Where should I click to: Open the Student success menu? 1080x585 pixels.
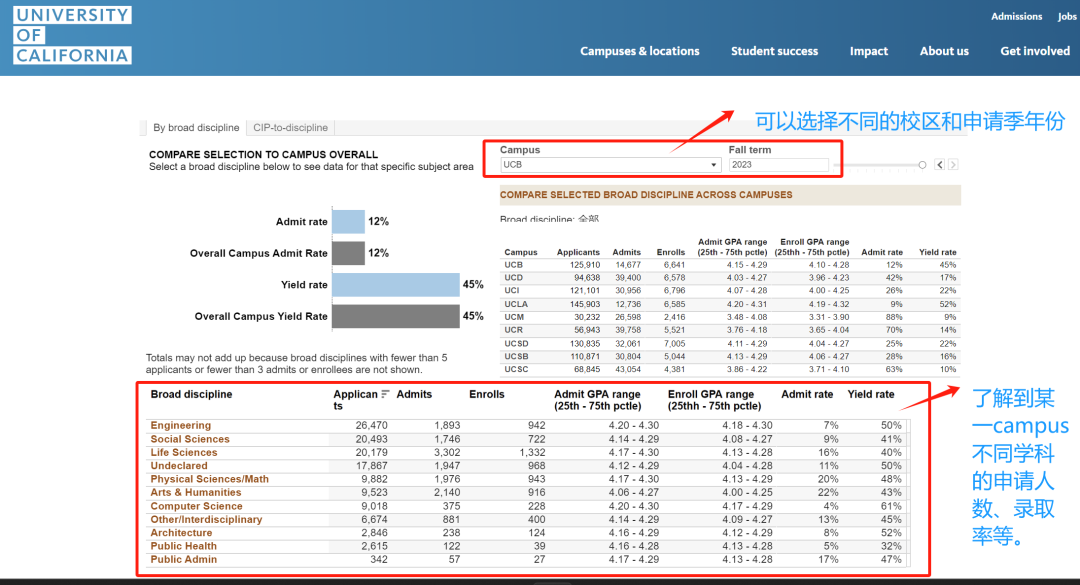point(774,51)
